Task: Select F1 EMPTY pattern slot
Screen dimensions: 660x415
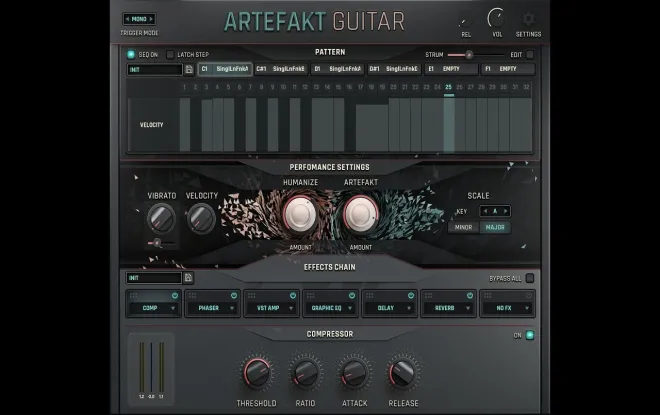Action: coord(508,69)
